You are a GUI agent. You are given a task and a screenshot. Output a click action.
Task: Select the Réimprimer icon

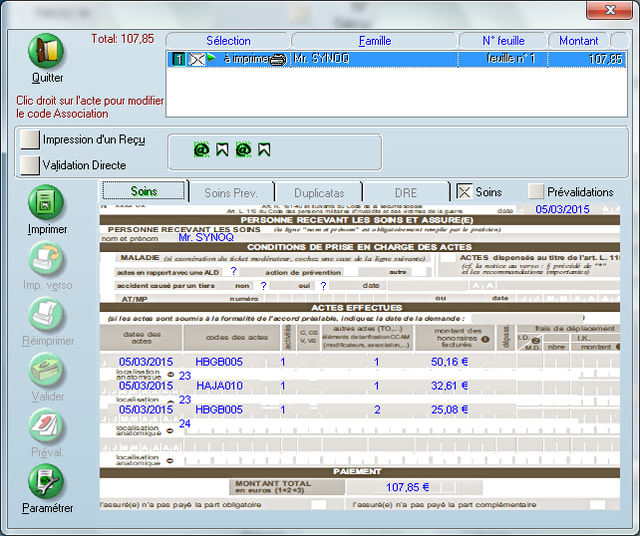coord(47,318)
